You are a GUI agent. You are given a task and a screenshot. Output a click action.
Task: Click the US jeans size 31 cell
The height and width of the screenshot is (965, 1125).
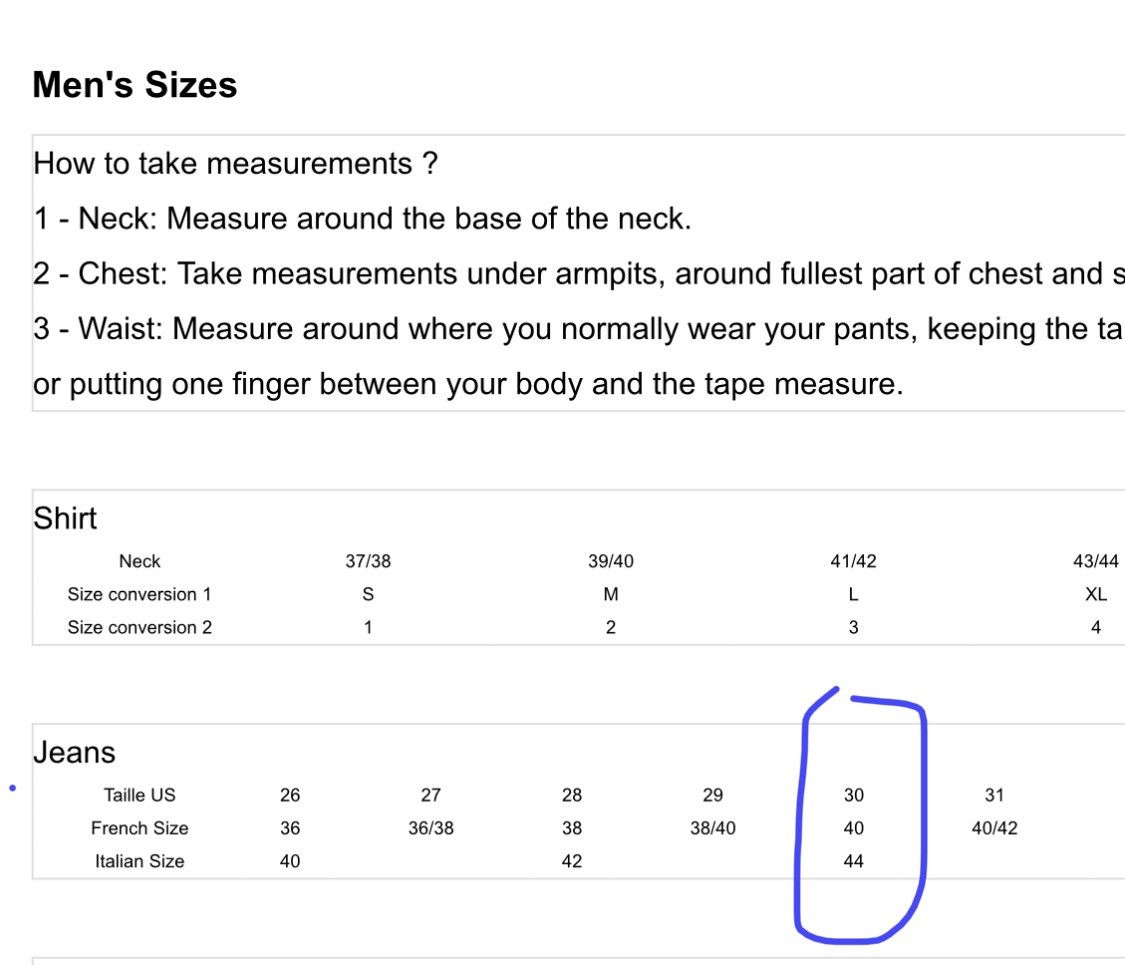point(994,795)
